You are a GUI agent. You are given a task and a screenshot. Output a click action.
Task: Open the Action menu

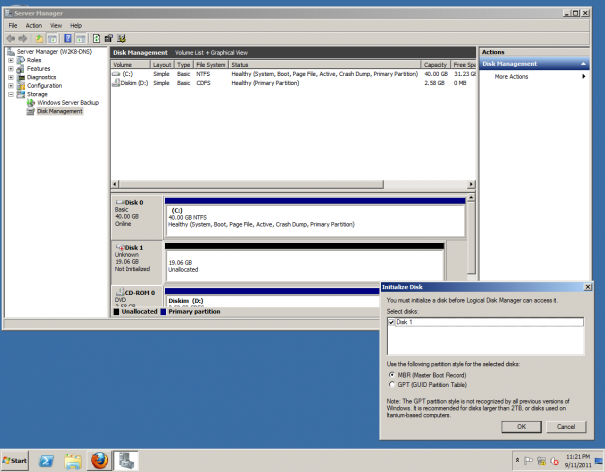pos(34,25)
